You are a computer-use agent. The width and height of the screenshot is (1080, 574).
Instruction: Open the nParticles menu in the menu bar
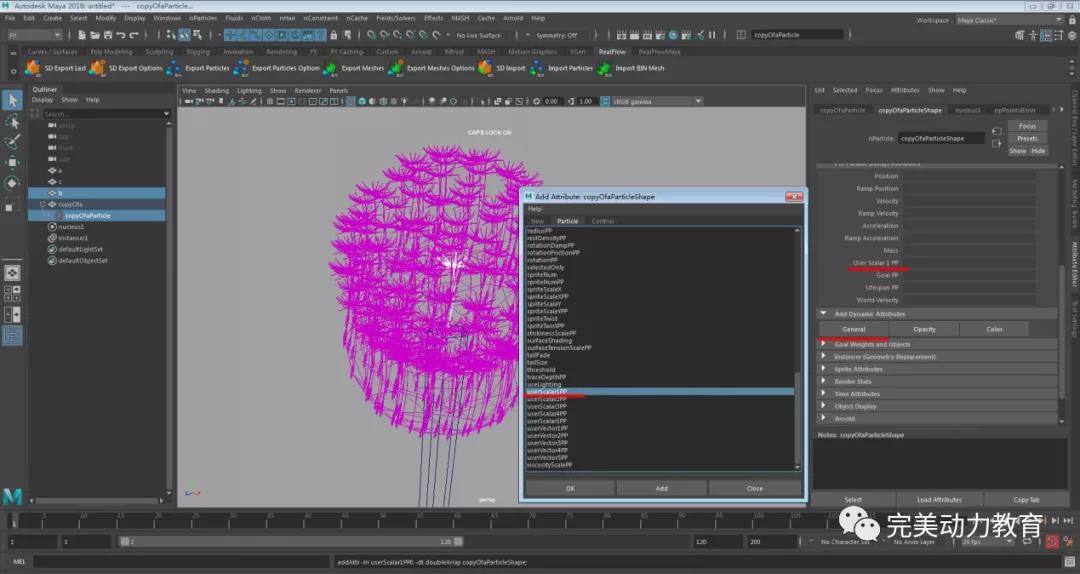click(x=203, y=18)
